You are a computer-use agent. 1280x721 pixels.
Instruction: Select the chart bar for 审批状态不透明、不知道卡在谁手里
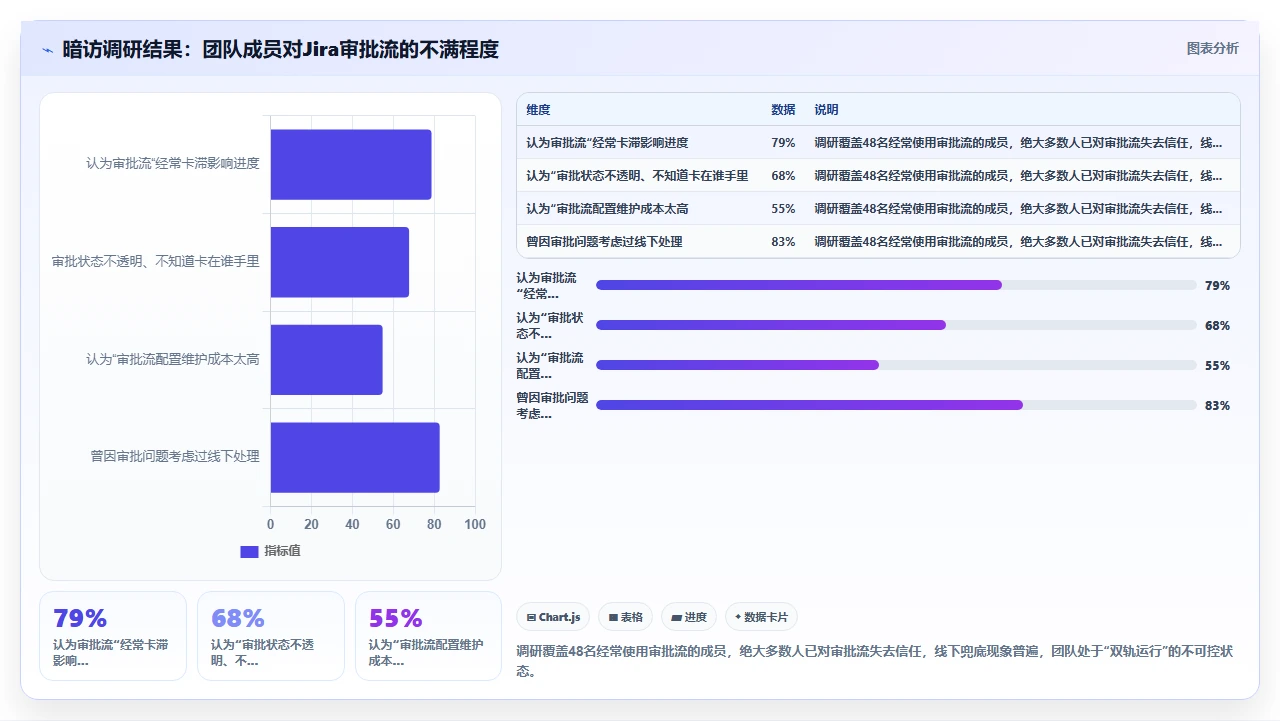coord(340,262)
